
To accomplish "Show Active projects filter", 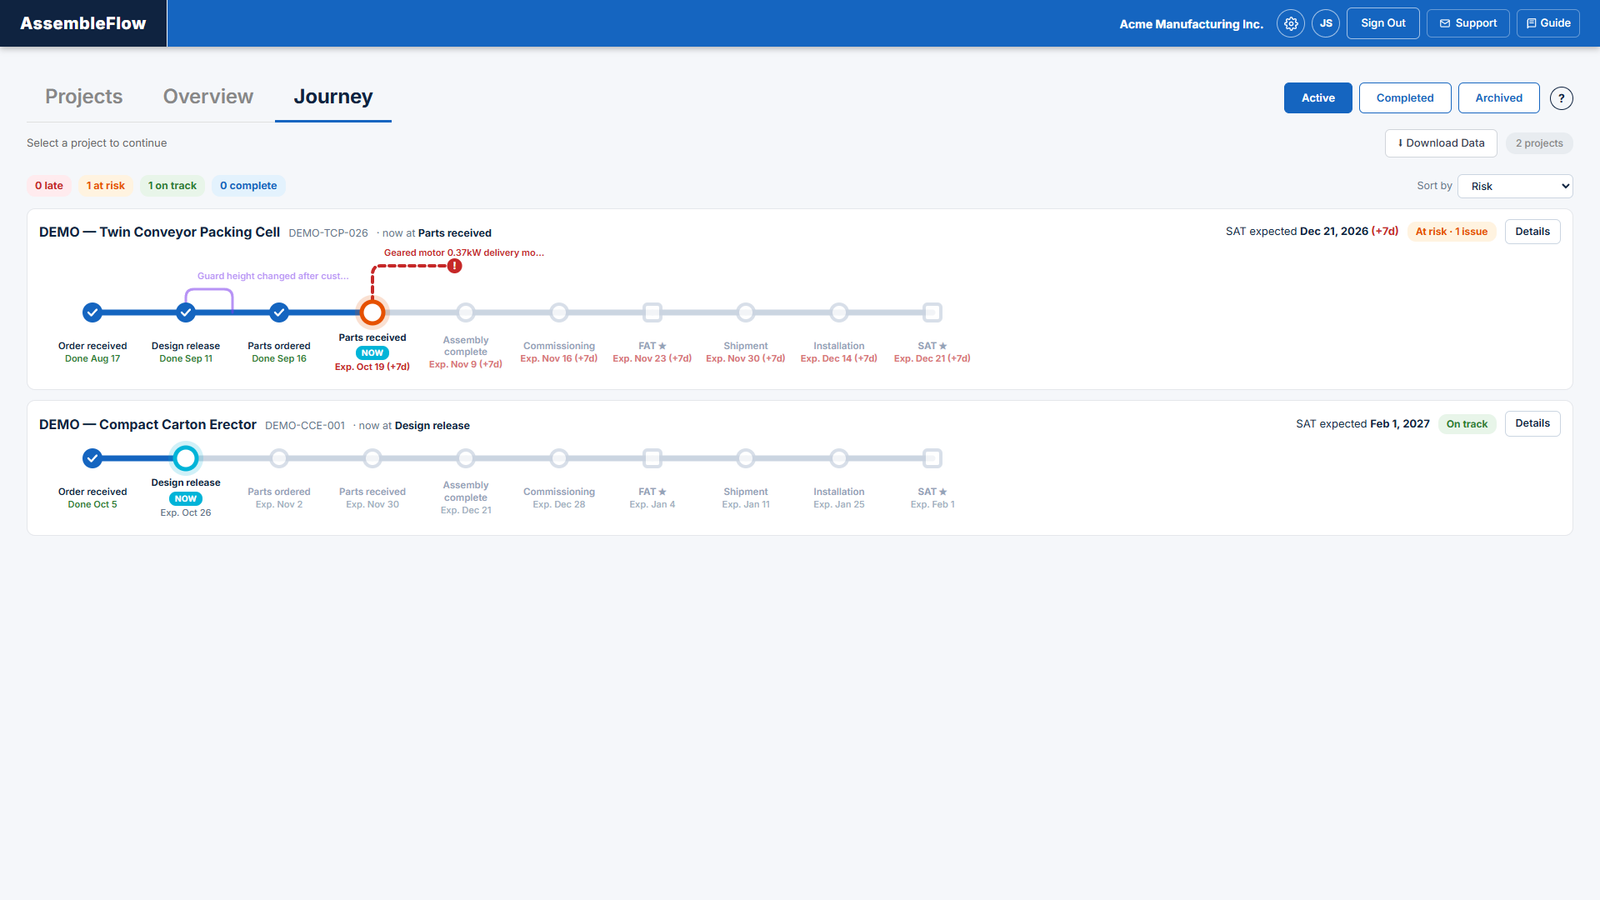I will (x=1318, y=98).
